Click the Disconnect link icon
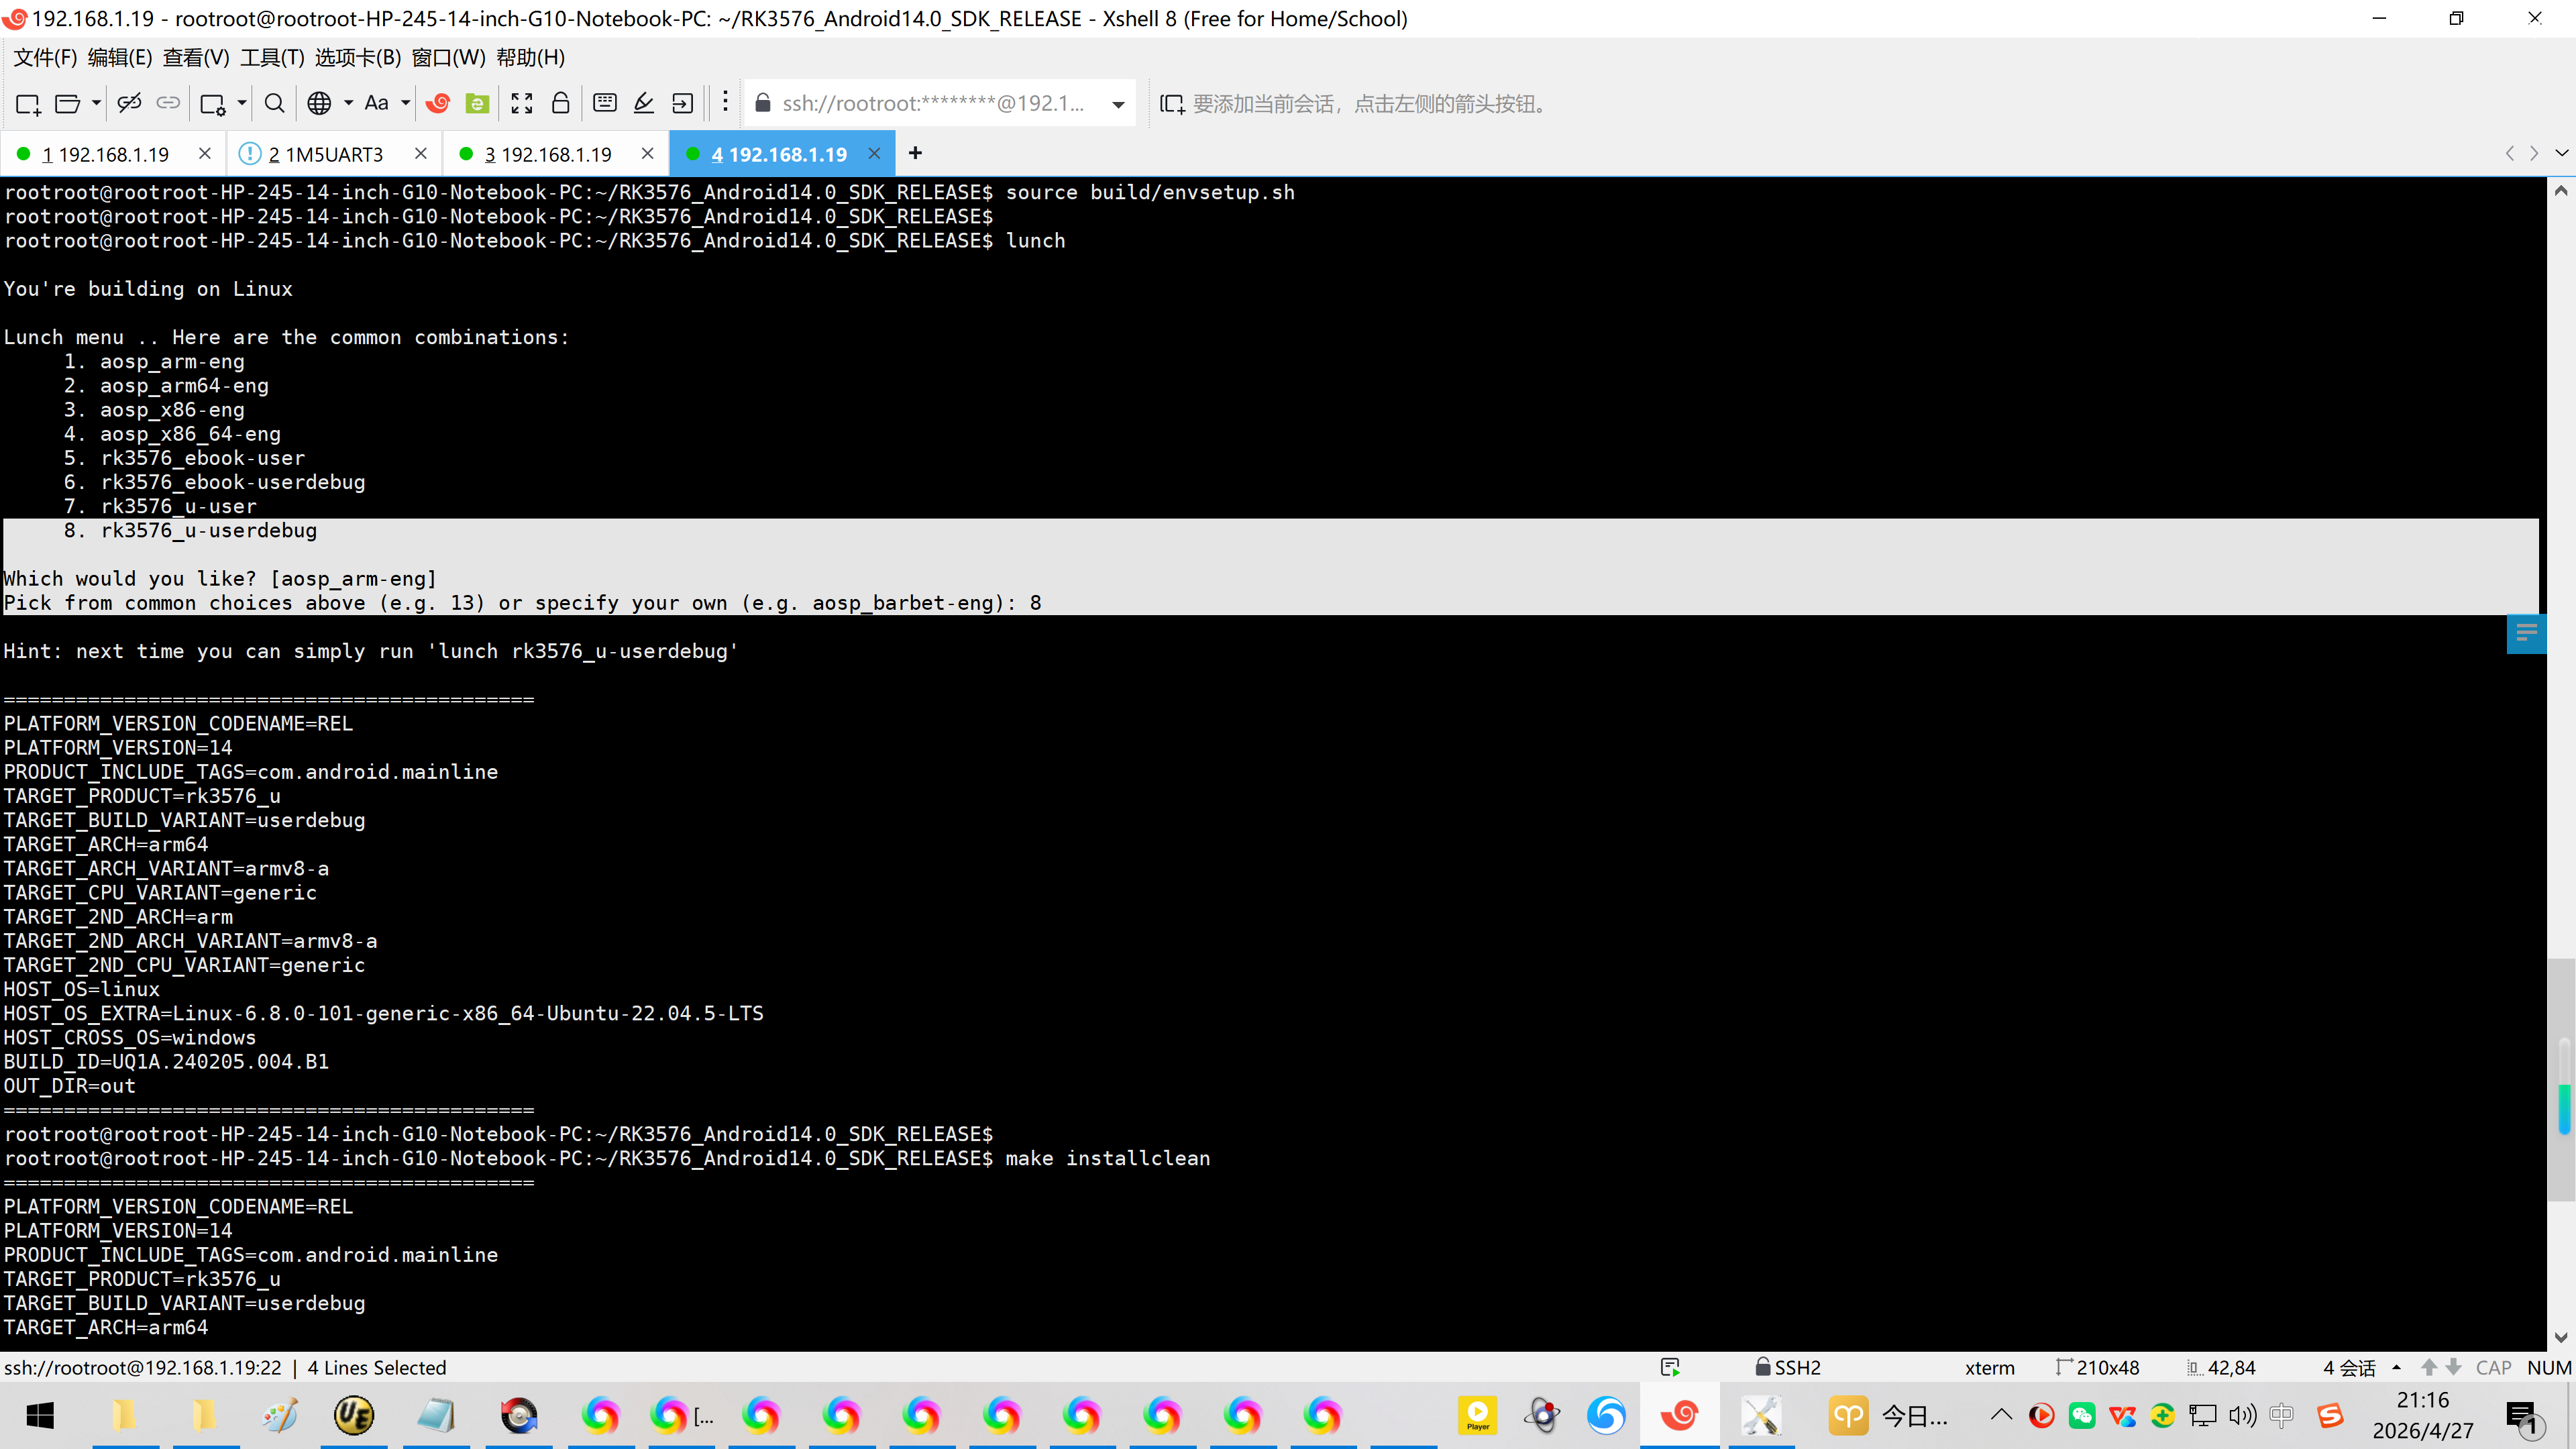This screenshot has height=1449, width=2576. point(129,103)
